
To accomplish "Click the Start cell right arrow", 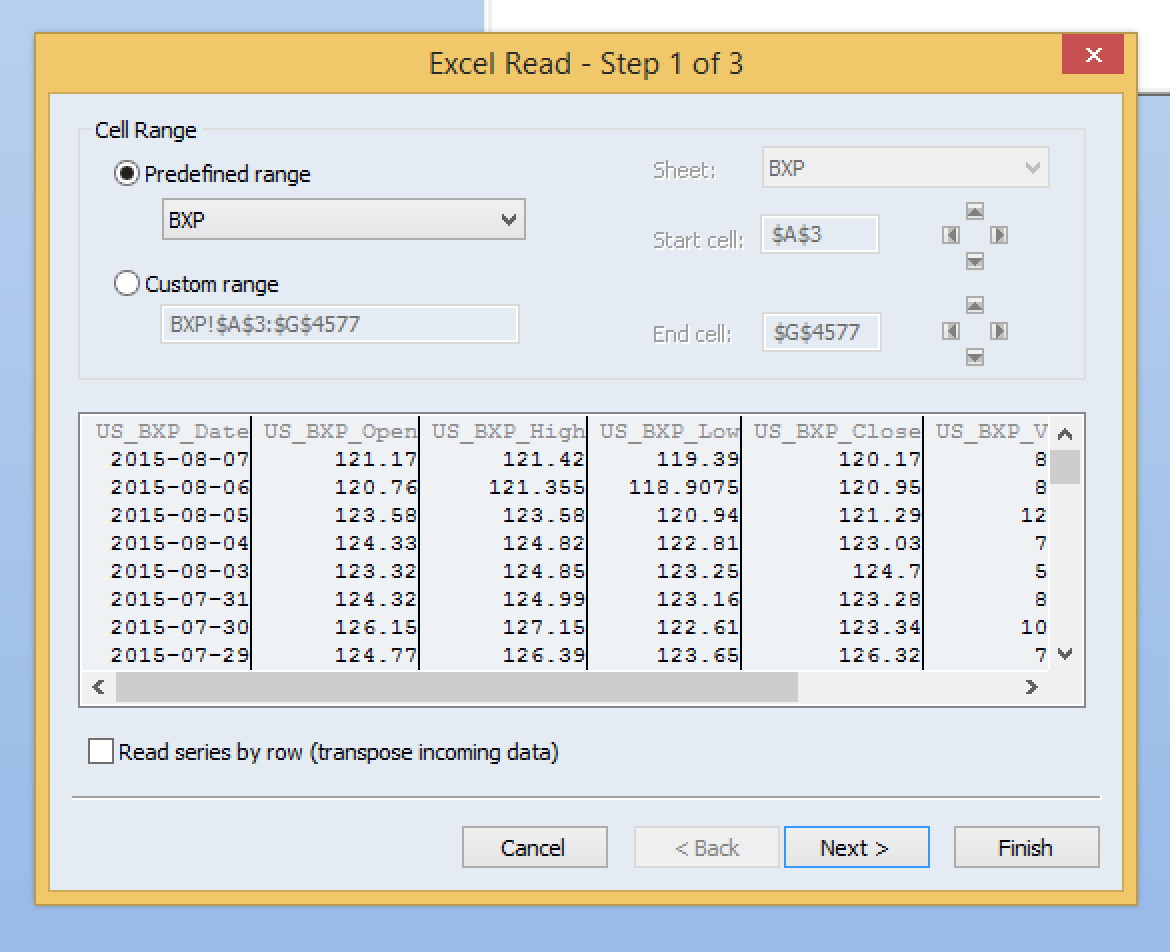I will (998, 235).
